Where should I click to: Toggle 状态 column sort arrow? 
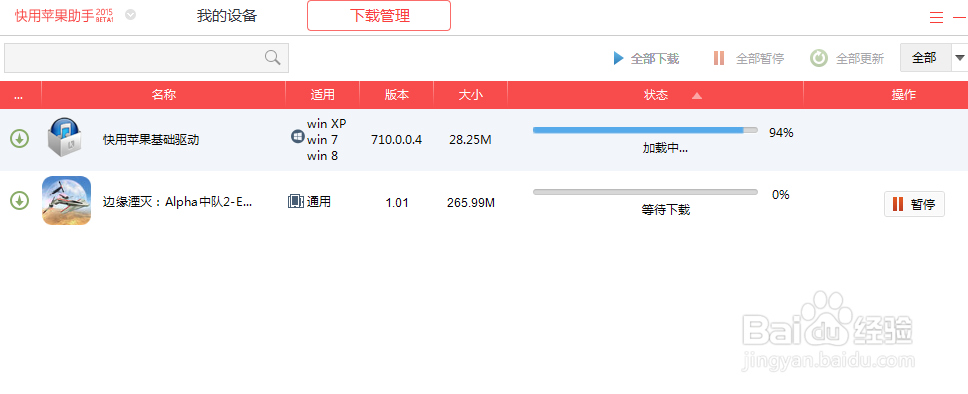pos(697,95)
